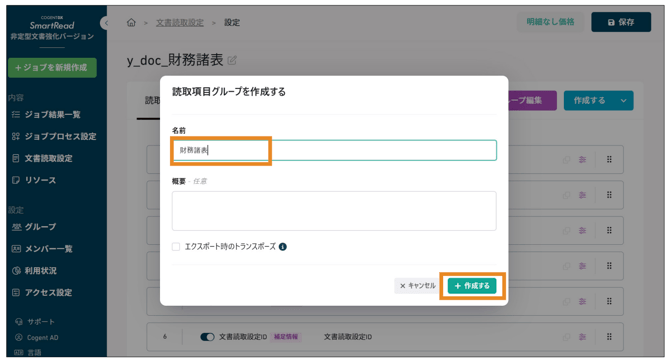670x364 pixels.
Task: Open ジョブ結果一覧 in sidebar
Action: pos(46,114)
